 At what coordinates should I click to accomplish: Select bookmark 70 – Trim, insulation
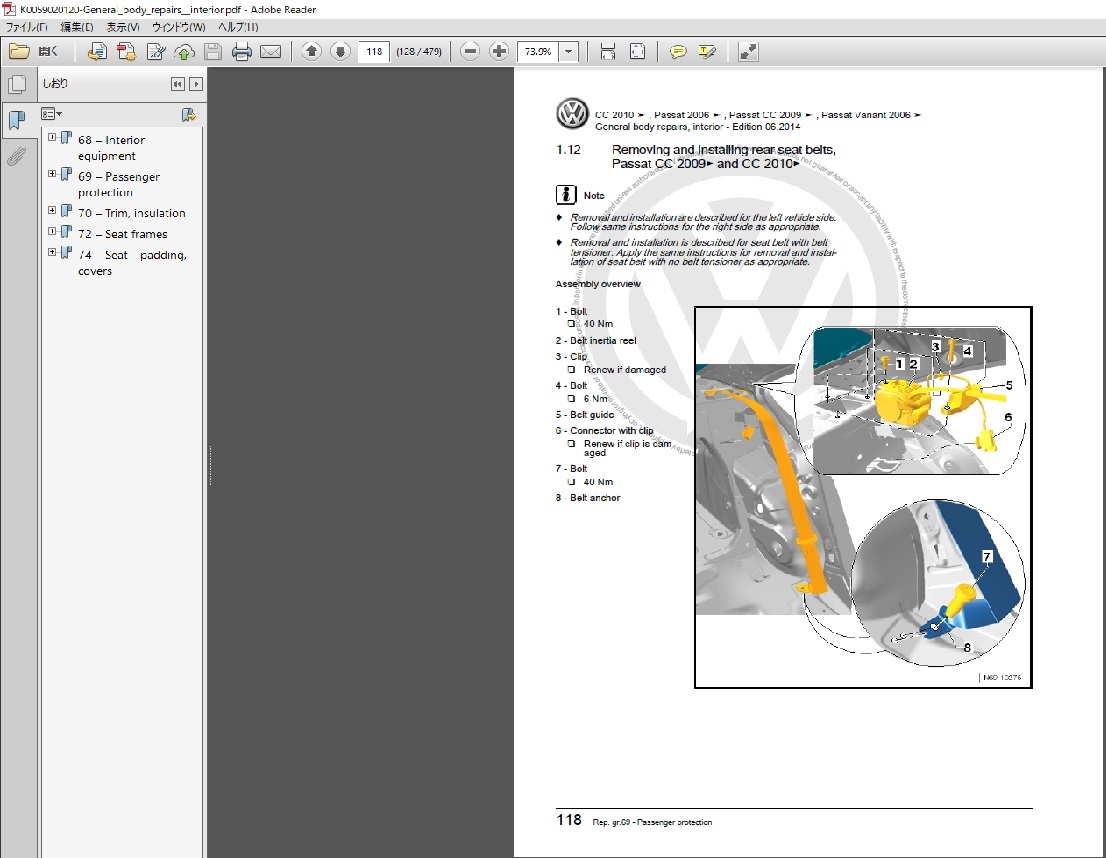pos(132,213)
